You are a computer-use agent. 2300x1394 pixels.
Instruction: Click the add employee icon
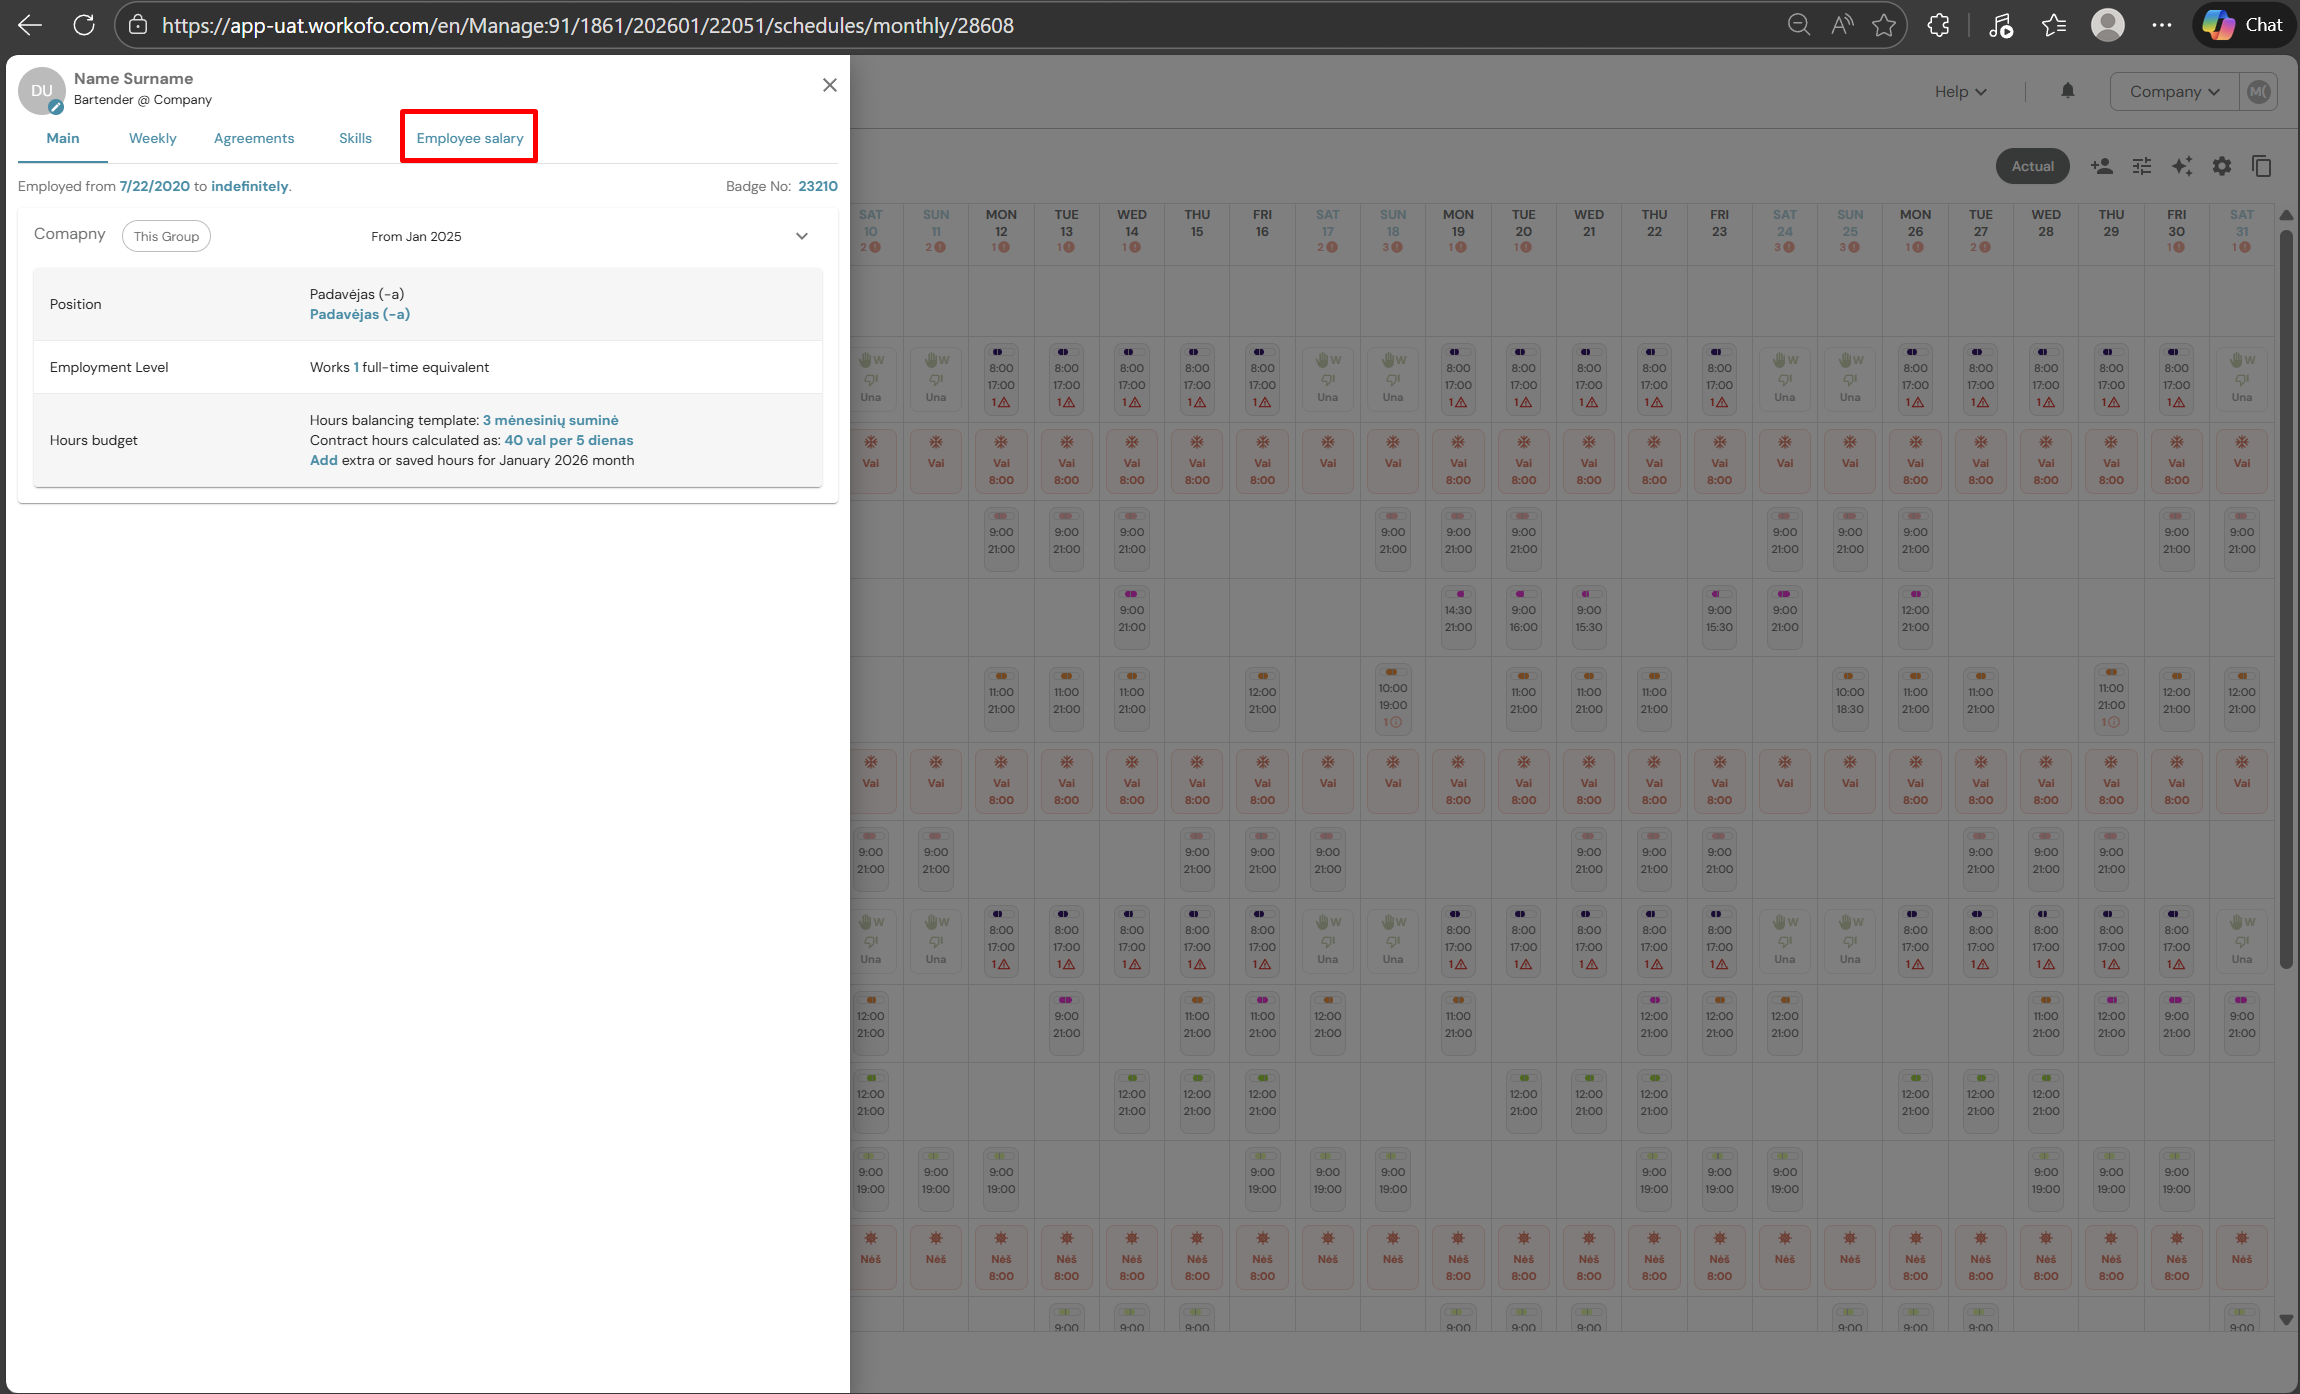tap(2101, 166)
